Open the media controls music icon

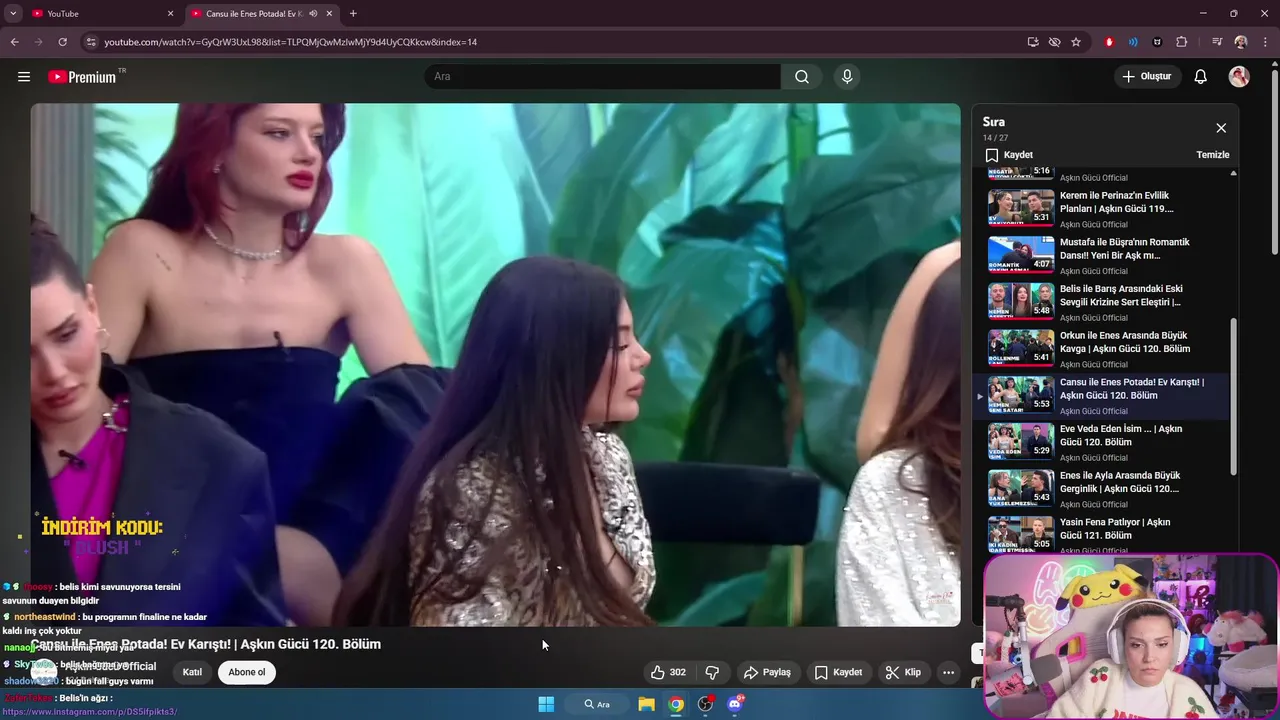(x=1217, y=42)
